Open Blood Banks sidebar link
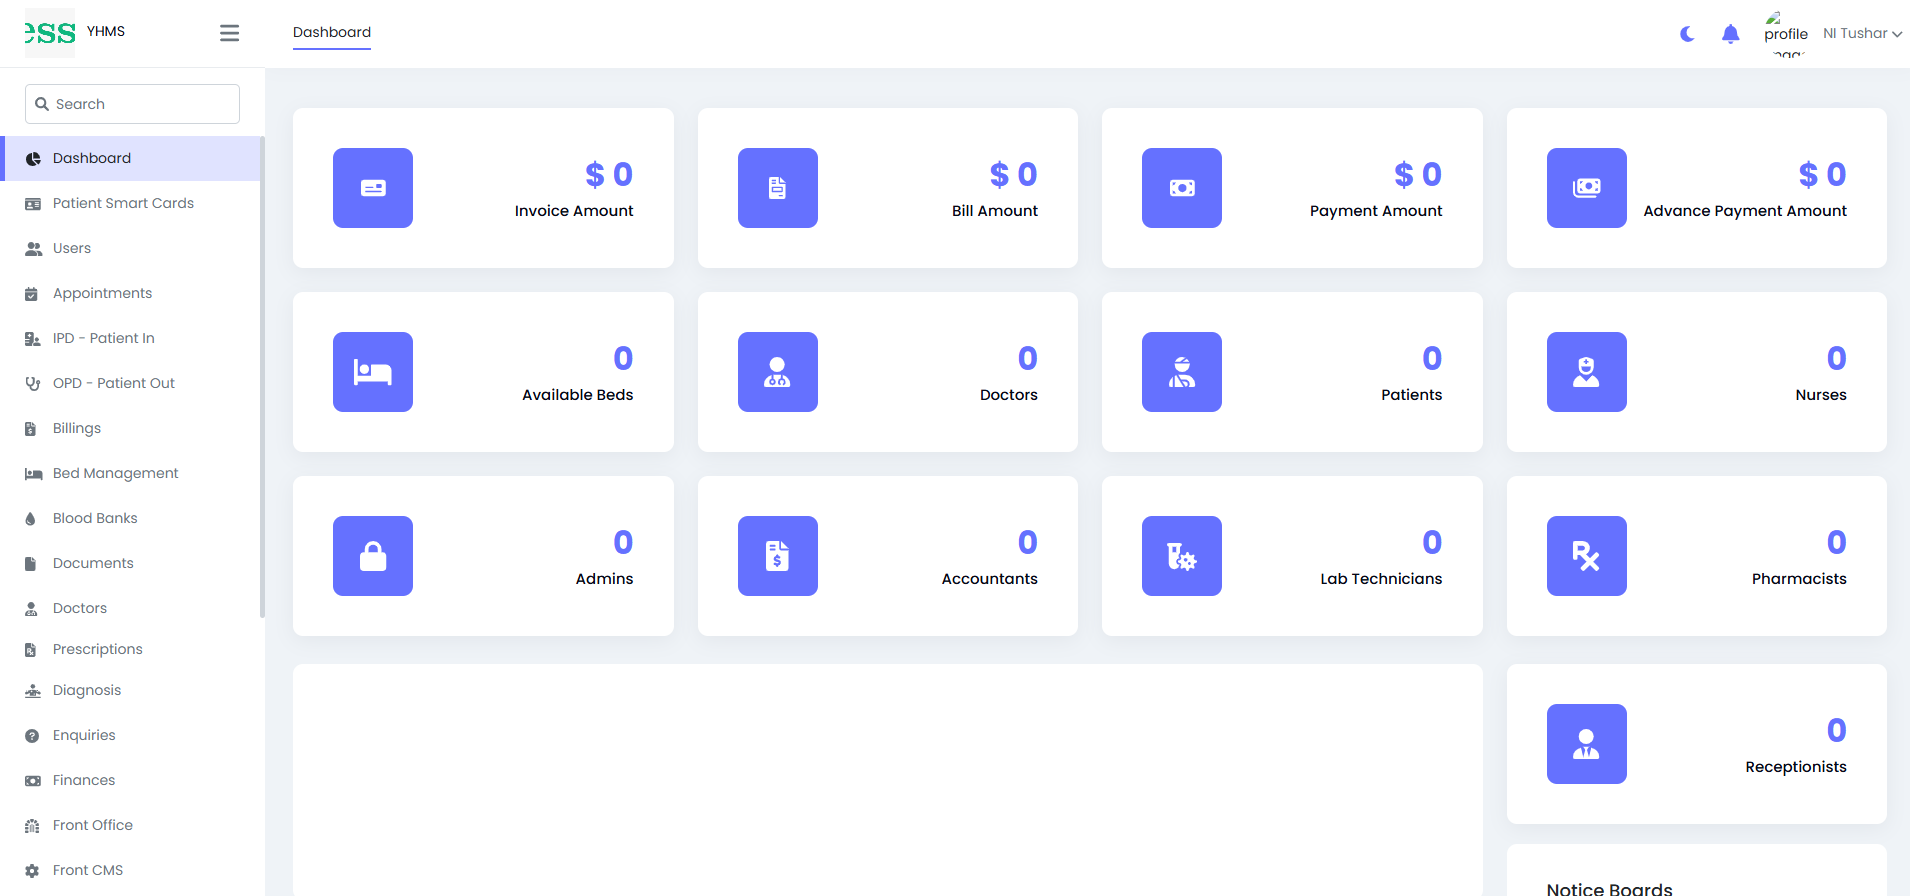1910x896 pixels. [x=95, y=518]
